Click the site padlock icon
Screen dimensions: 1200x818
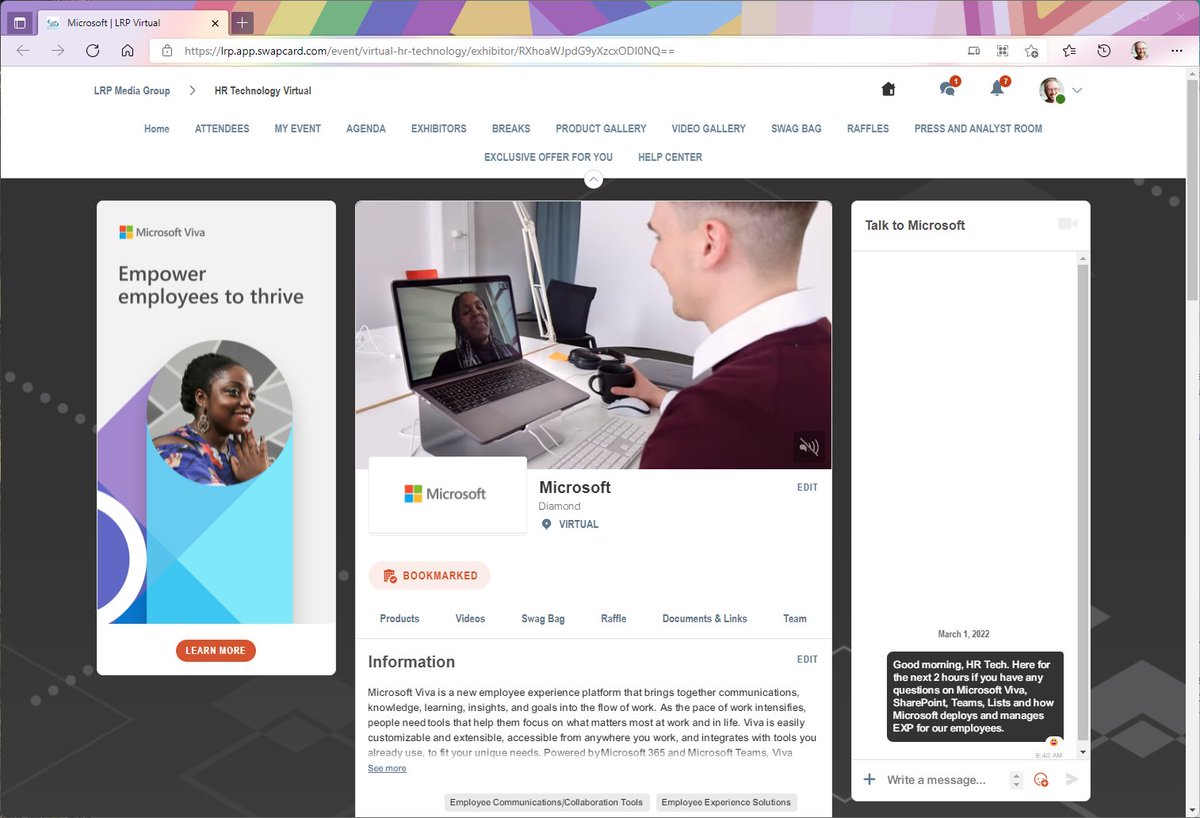click(x=167, y=50)
